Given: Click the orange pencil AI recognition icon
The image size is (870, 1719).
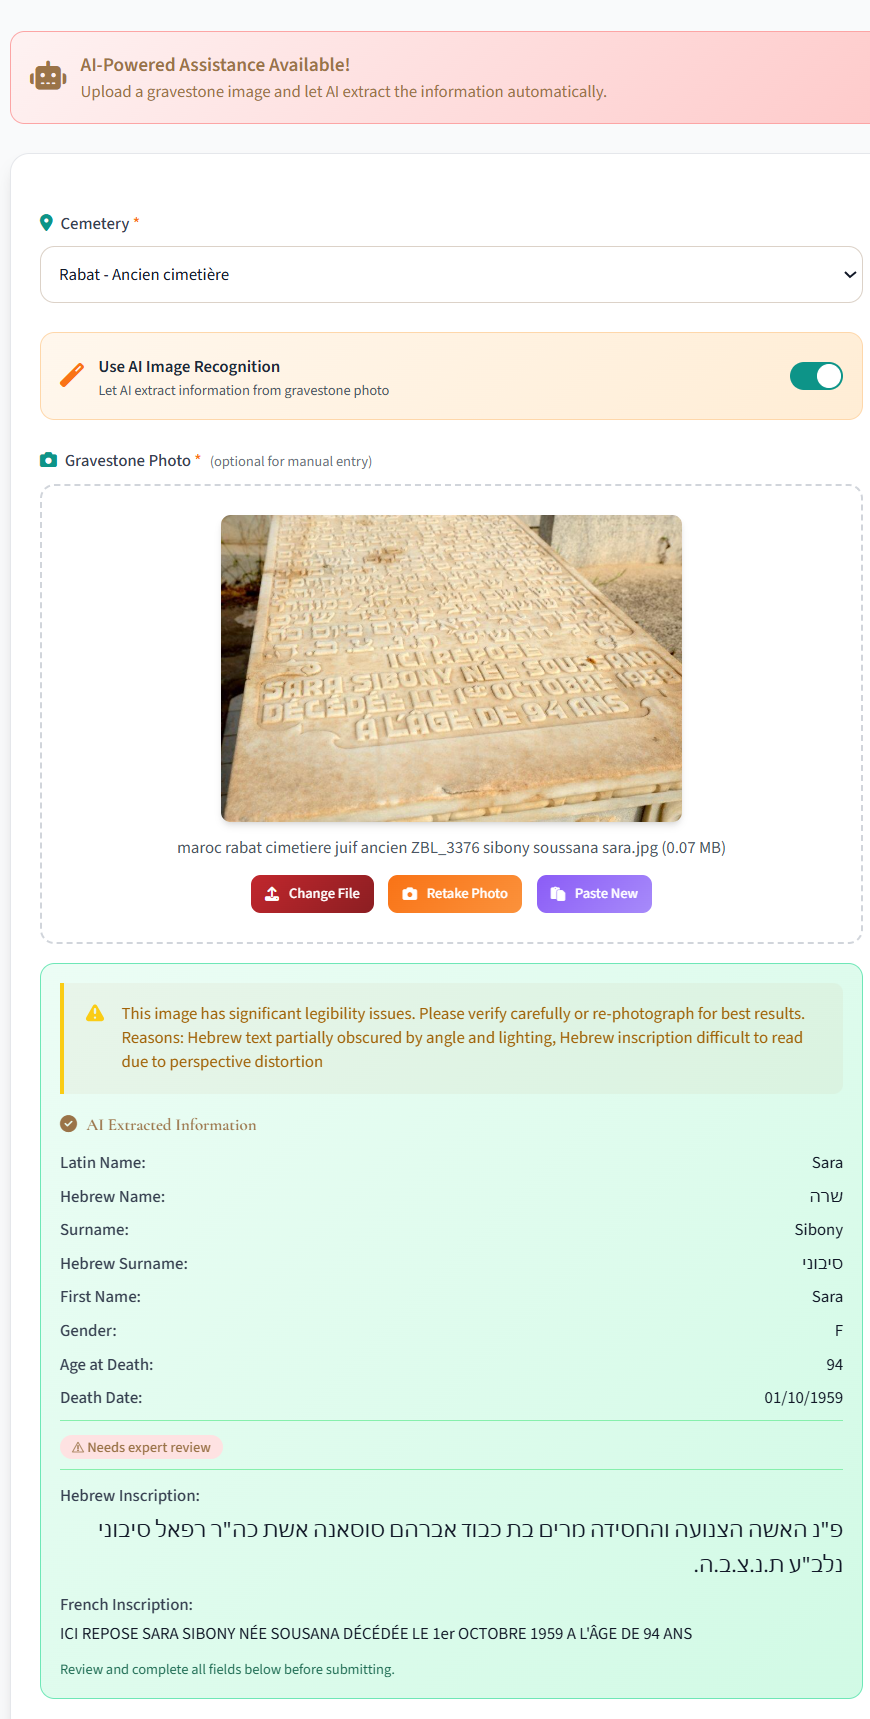Looking at the screenshot, I should [72, 375].
